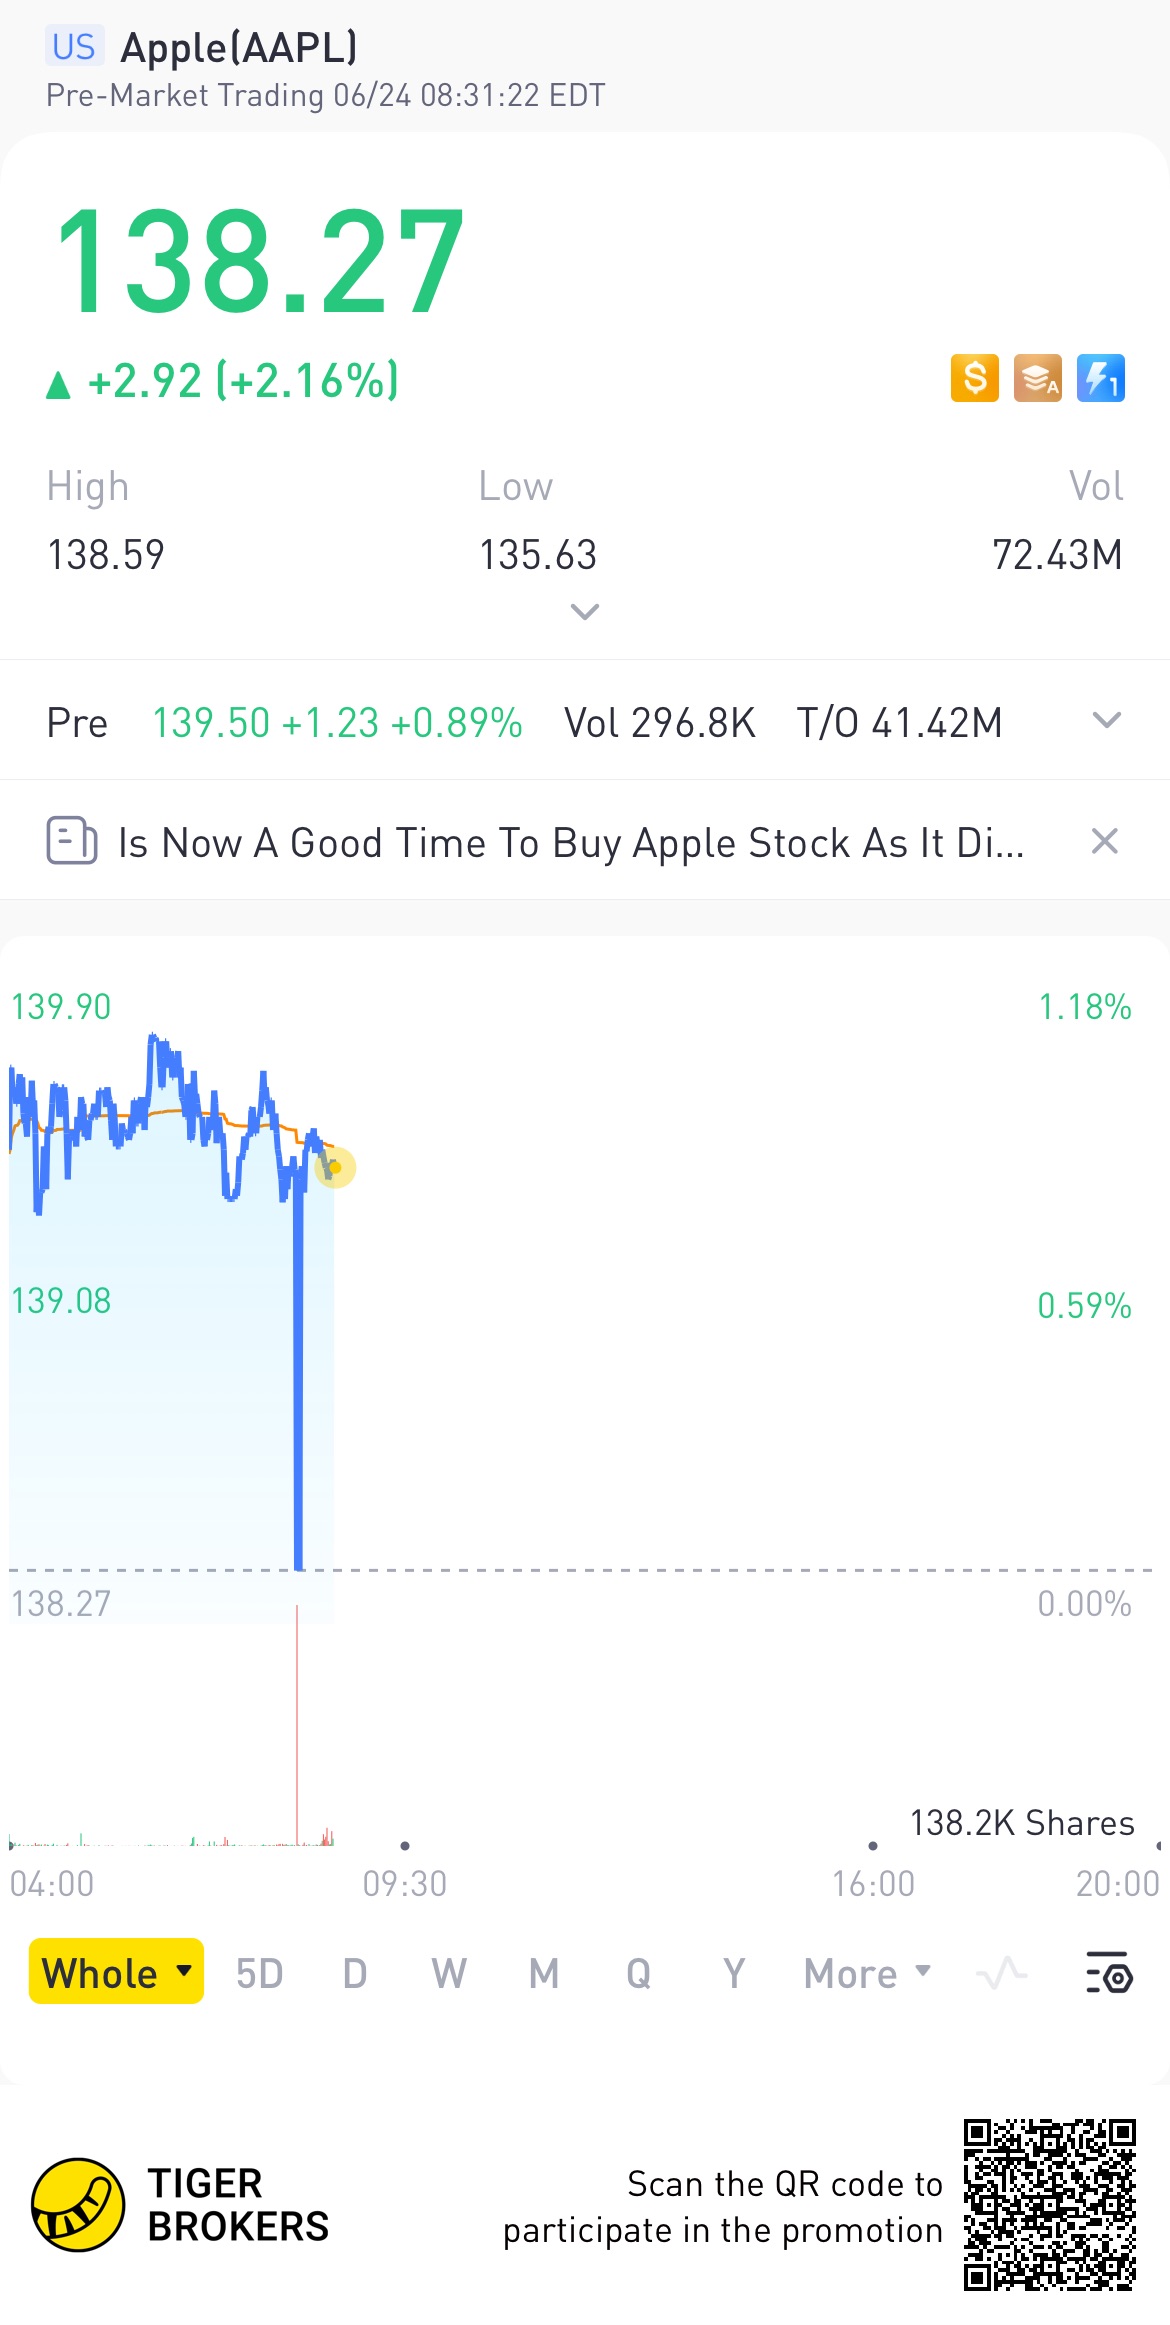Click the stacked layers badge icon
The width and height of the screenshot is (1170, 2325).
pyautogui.click(x=1037, y=378)
